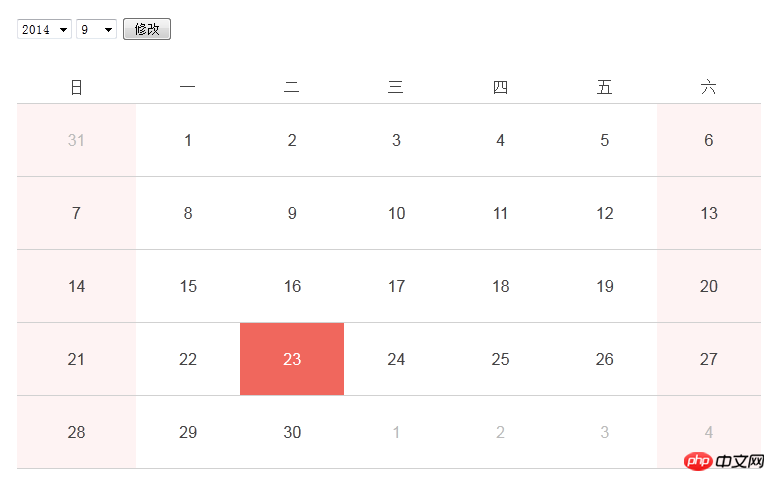The height and width of the screenshot is (481, 775).
Task: Click the php中文网 logo
Action: [x=724, y=461]
